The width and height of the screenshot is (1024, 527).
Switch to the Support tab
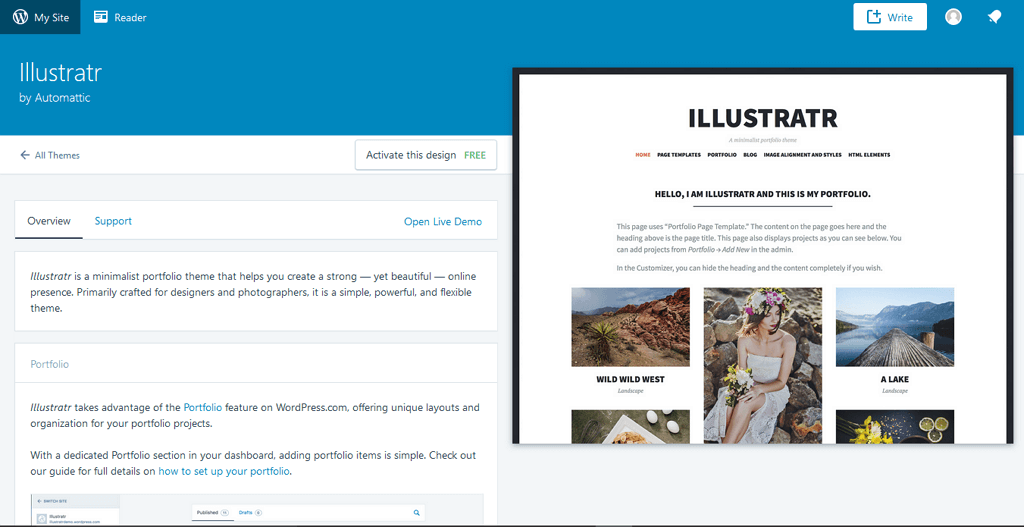[113, 221]
